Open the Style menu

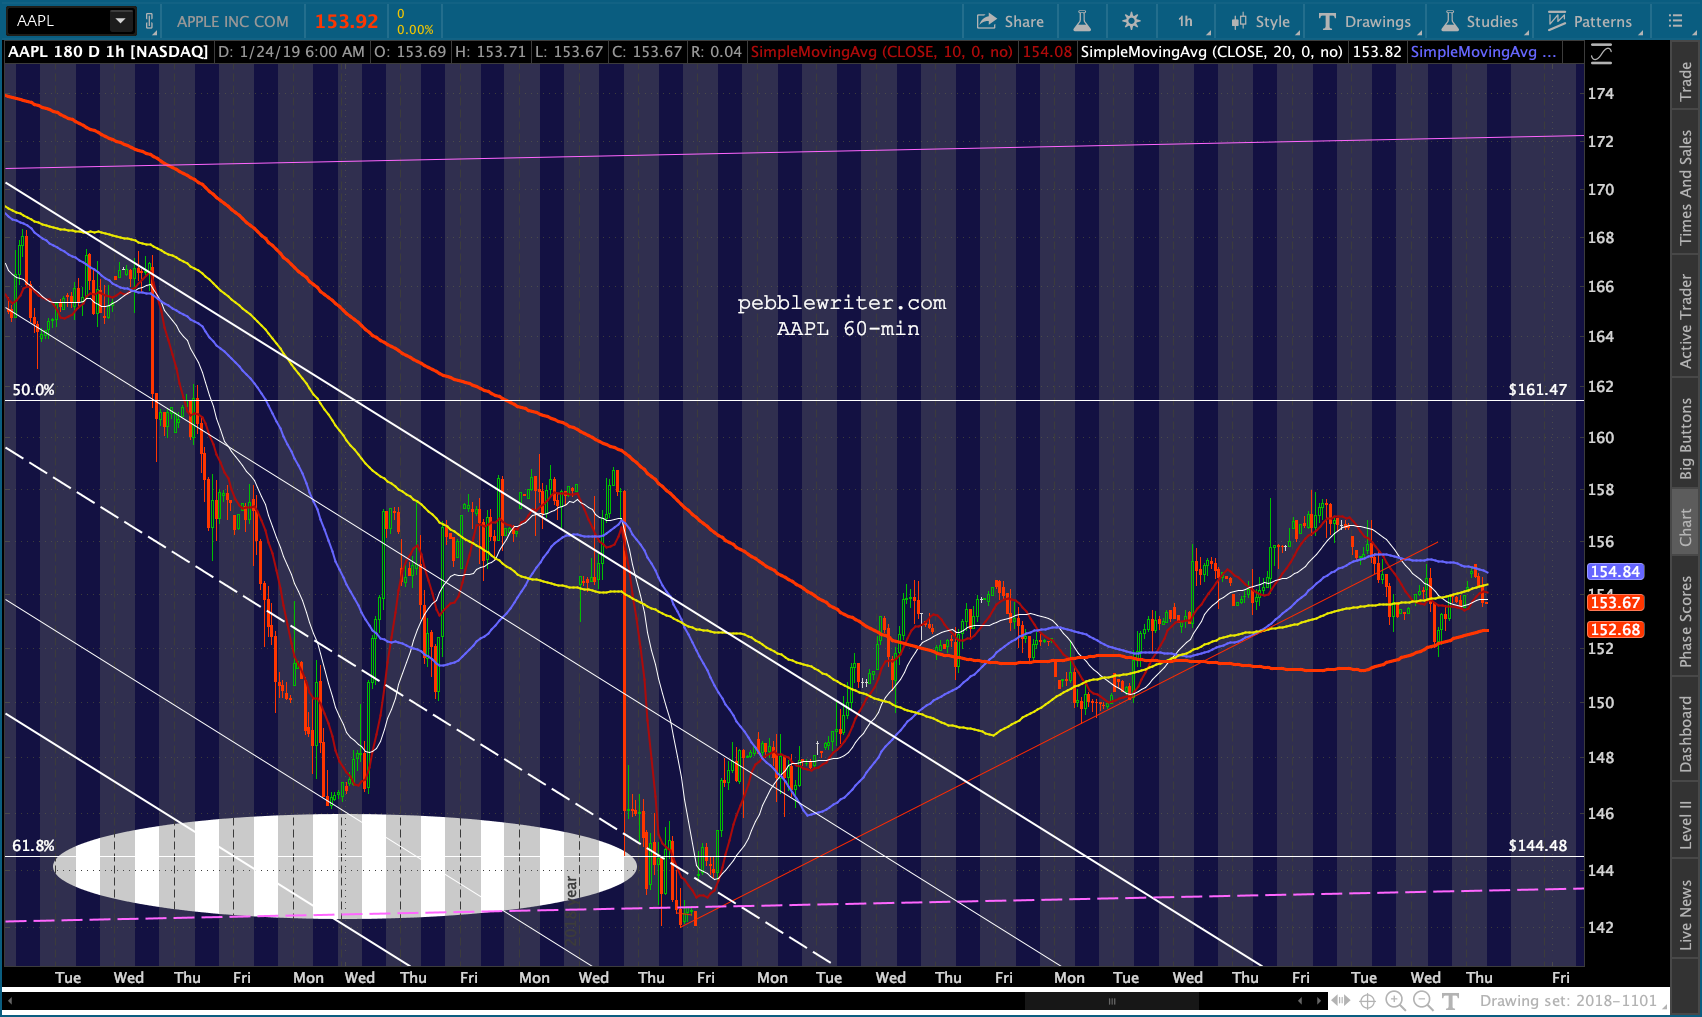point(1261,21)
